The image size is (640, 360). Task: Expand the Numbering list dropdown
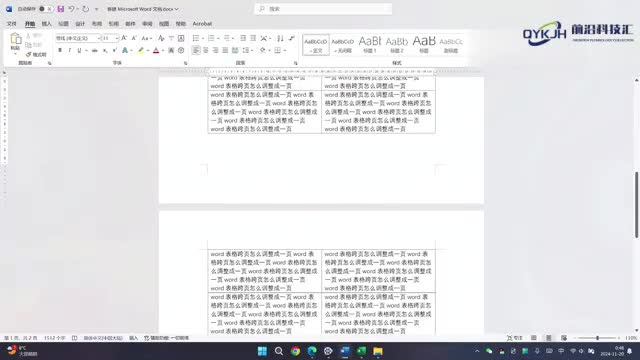[218, 38]
